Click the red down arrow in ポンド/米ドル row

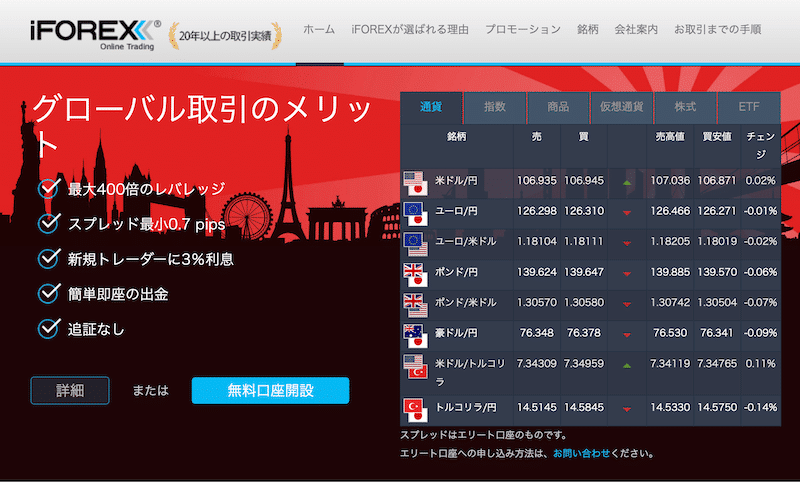[627, 304]
